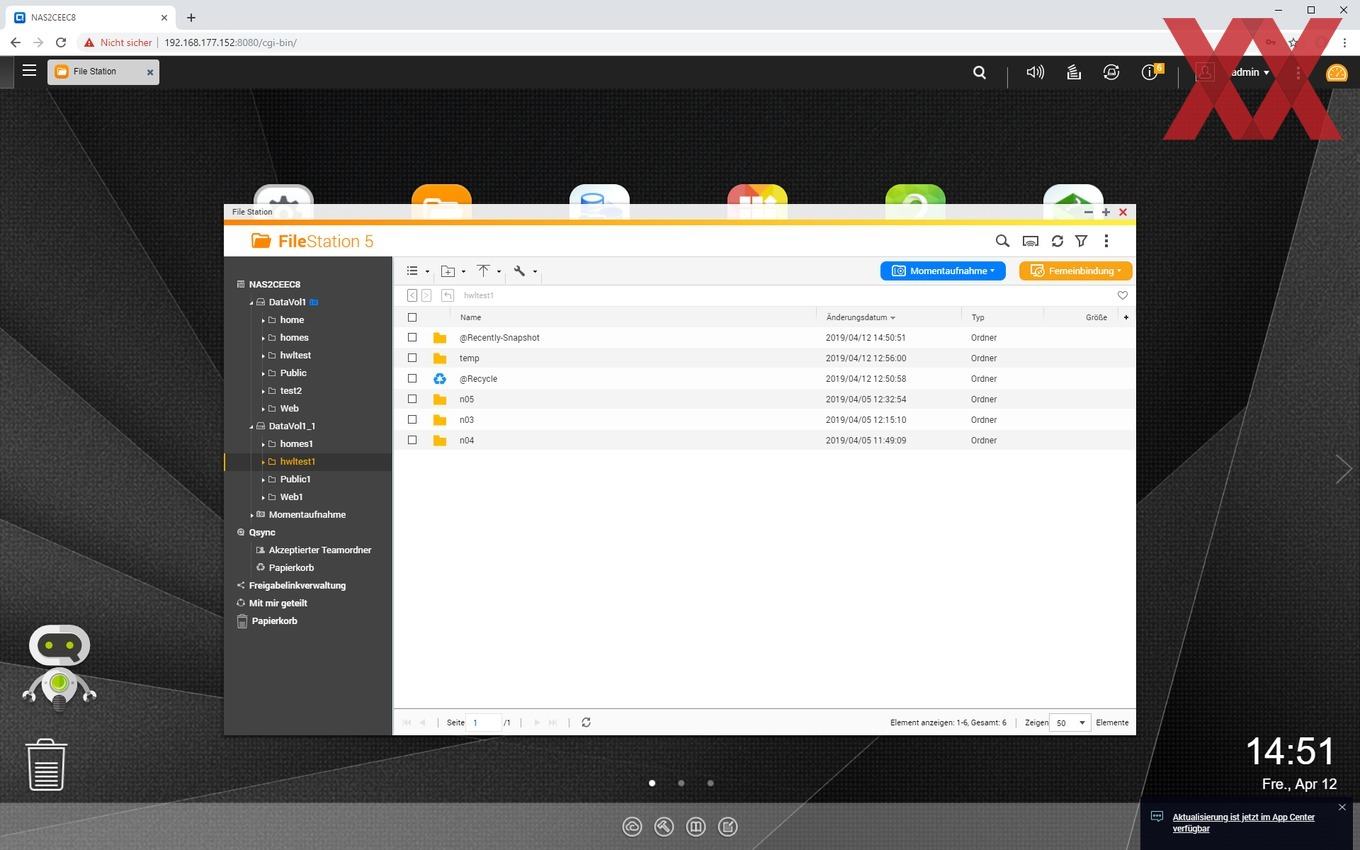Sort by the Änderungsdatum column header
Viewport: 1360px width, 850px height.
860,317
